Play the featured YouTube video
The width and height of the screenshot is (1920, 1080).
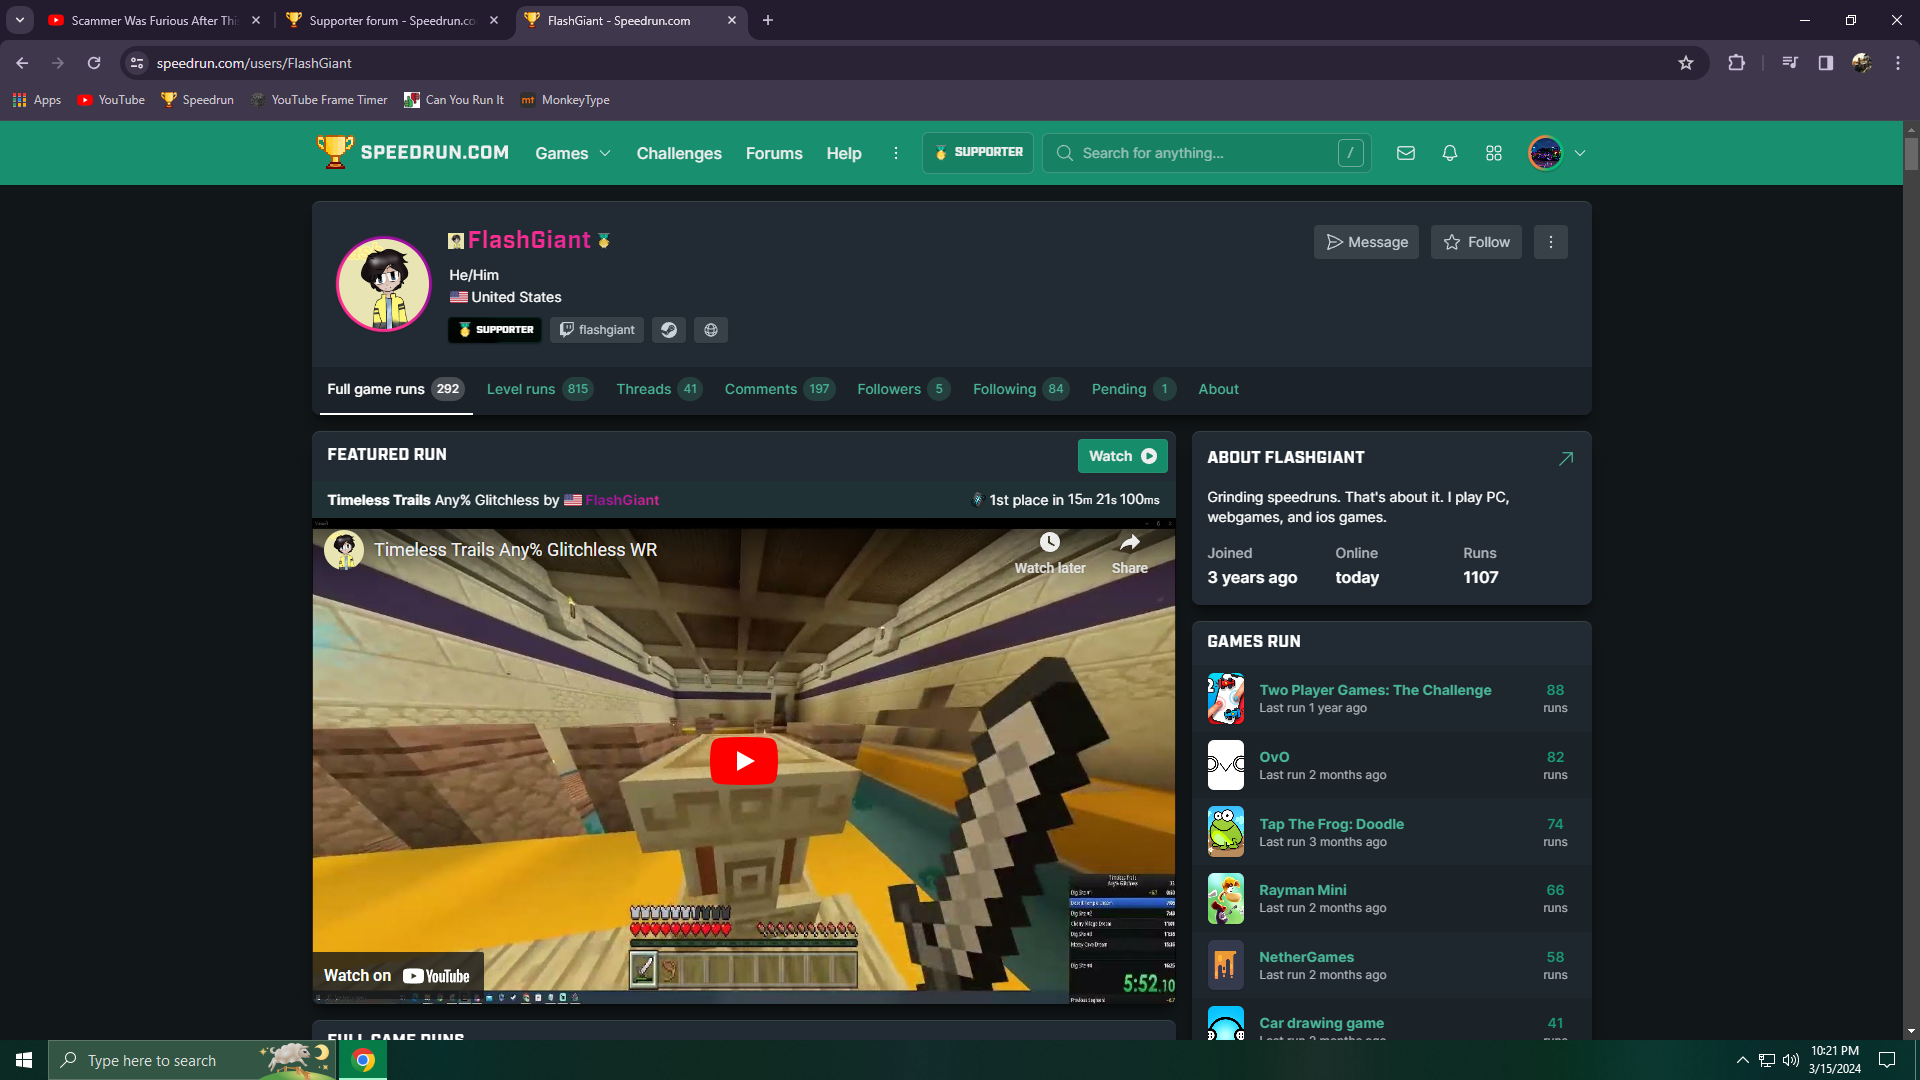(744, 761)
